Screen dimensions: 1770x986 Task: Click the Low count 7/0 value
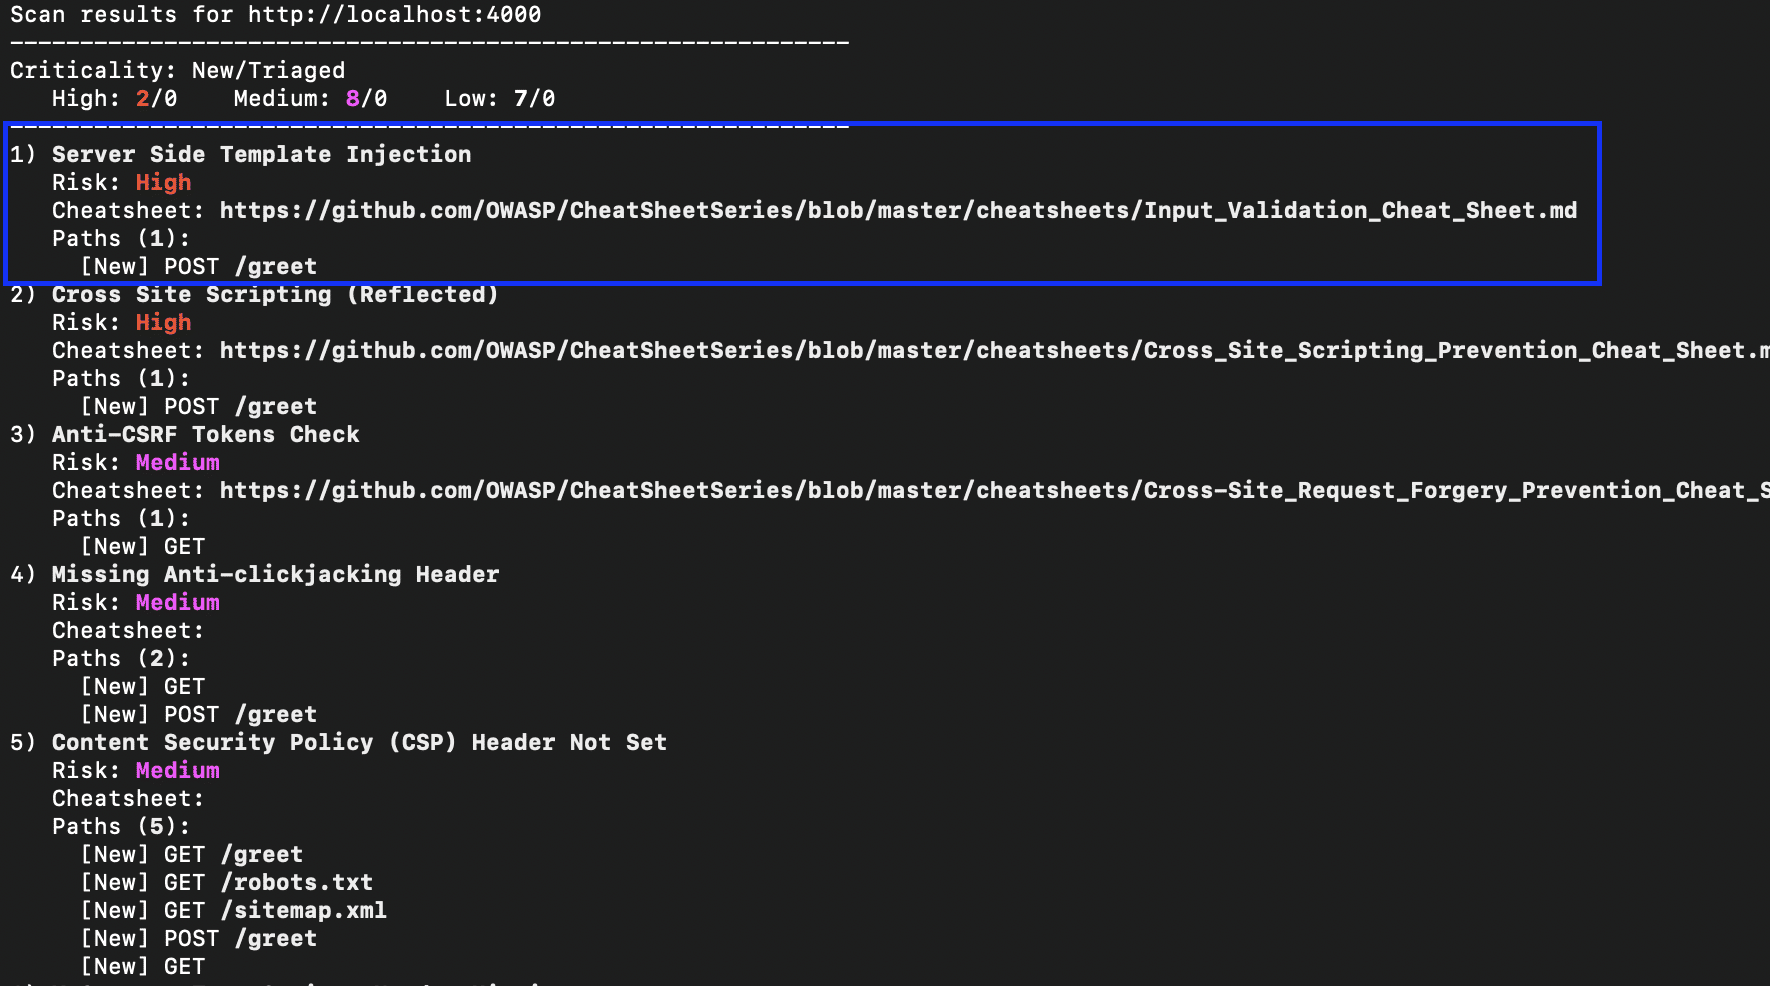(534, 98)
